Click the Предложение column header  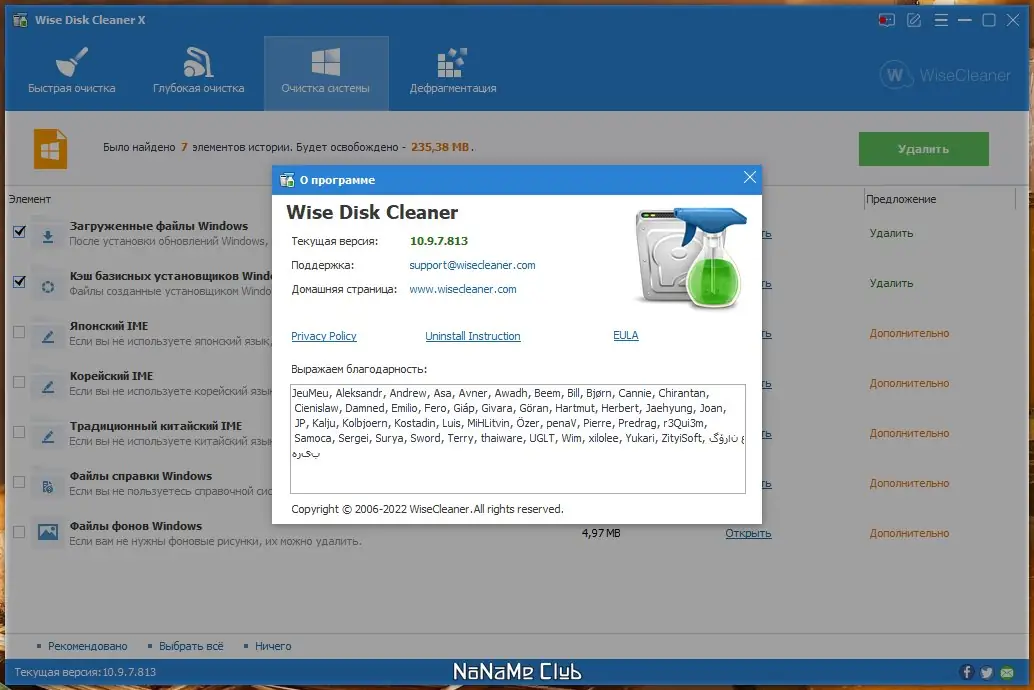(x=901, y=199)
